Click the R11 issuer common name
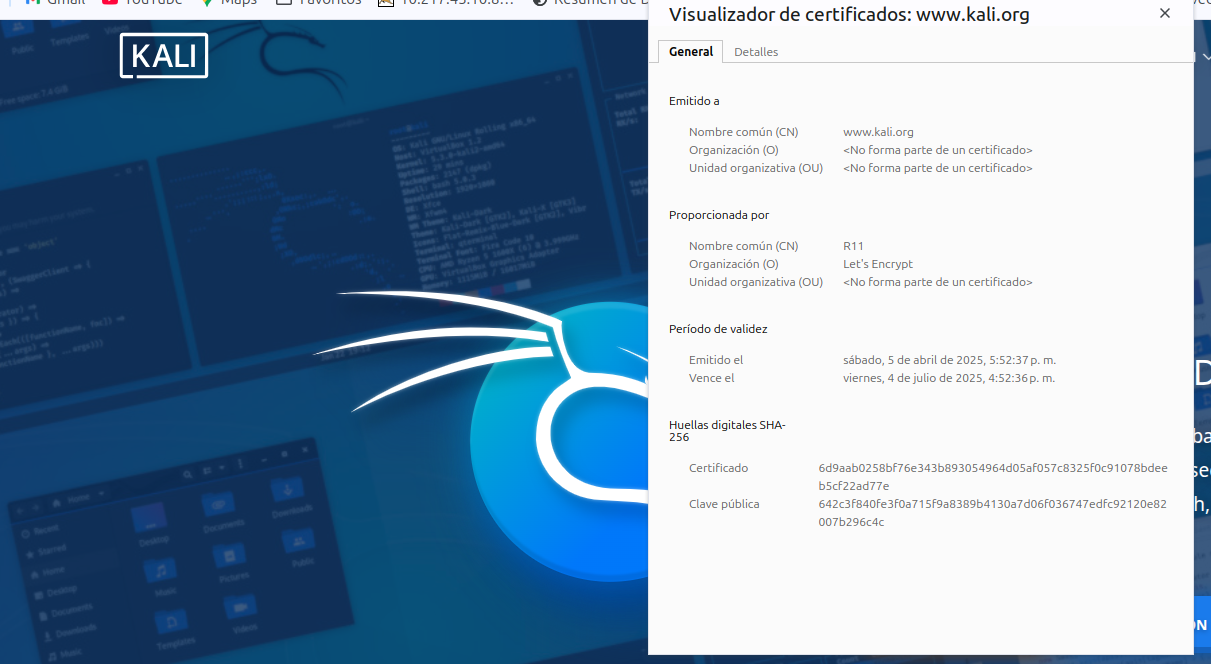Viewport: 1211px width, 664px height. pos(853,246)
